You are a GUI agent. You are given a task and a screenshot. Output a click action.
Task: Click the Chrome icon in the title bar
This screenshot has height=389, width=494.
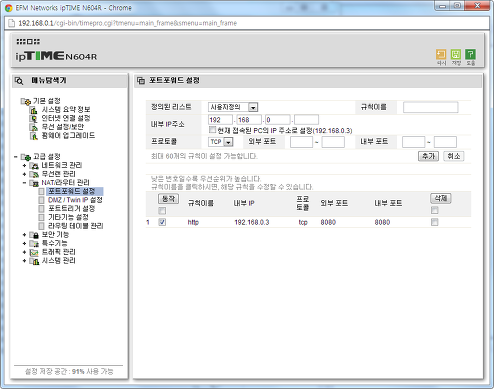[x=9, y=8]
